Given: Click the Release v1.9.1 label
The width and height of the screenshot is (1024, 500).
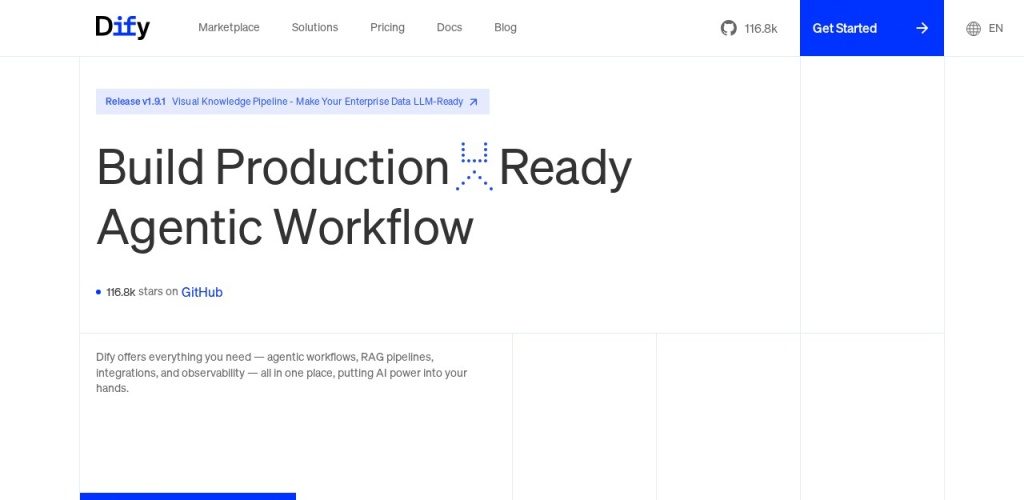Looking at the screenshot, I should (136, 102).
